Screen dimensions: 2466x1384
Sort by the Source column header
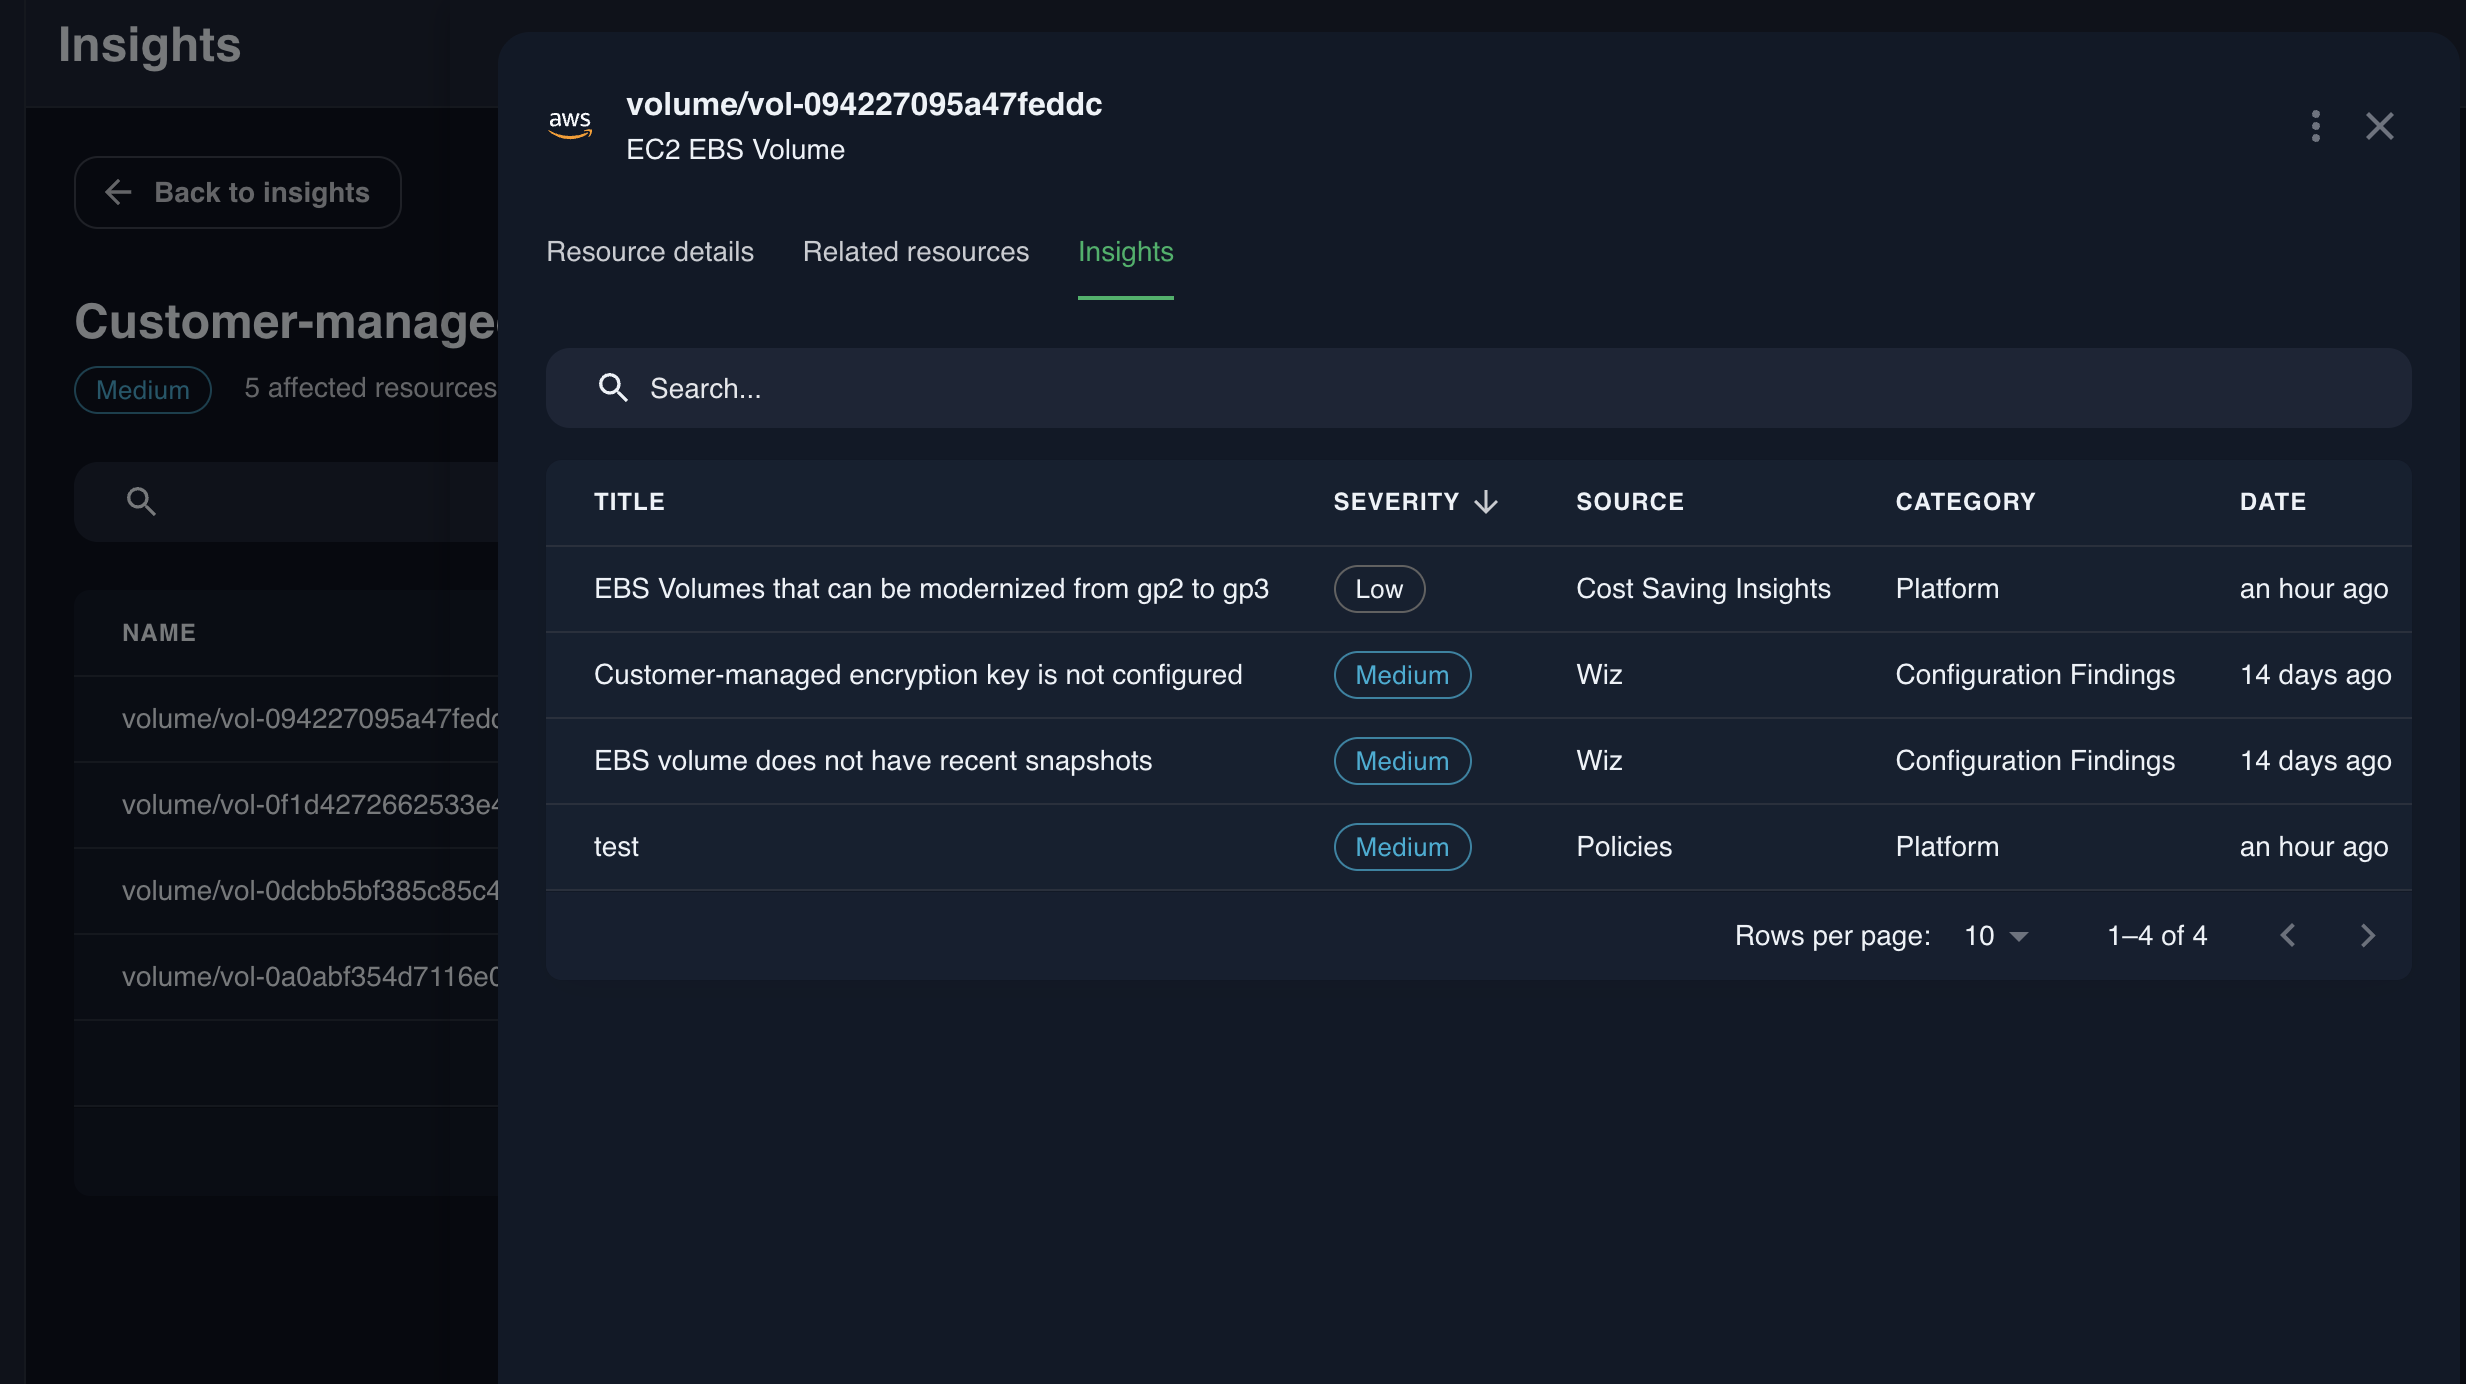pyautogui.click(x=1630, y=502)
